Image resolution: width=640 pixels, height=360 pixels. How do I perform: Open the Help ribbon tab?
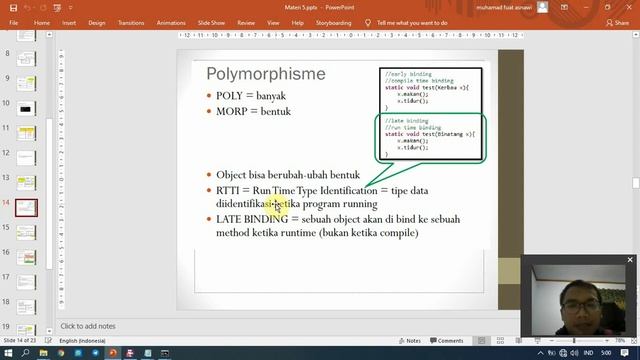click(x=298, y=23)
